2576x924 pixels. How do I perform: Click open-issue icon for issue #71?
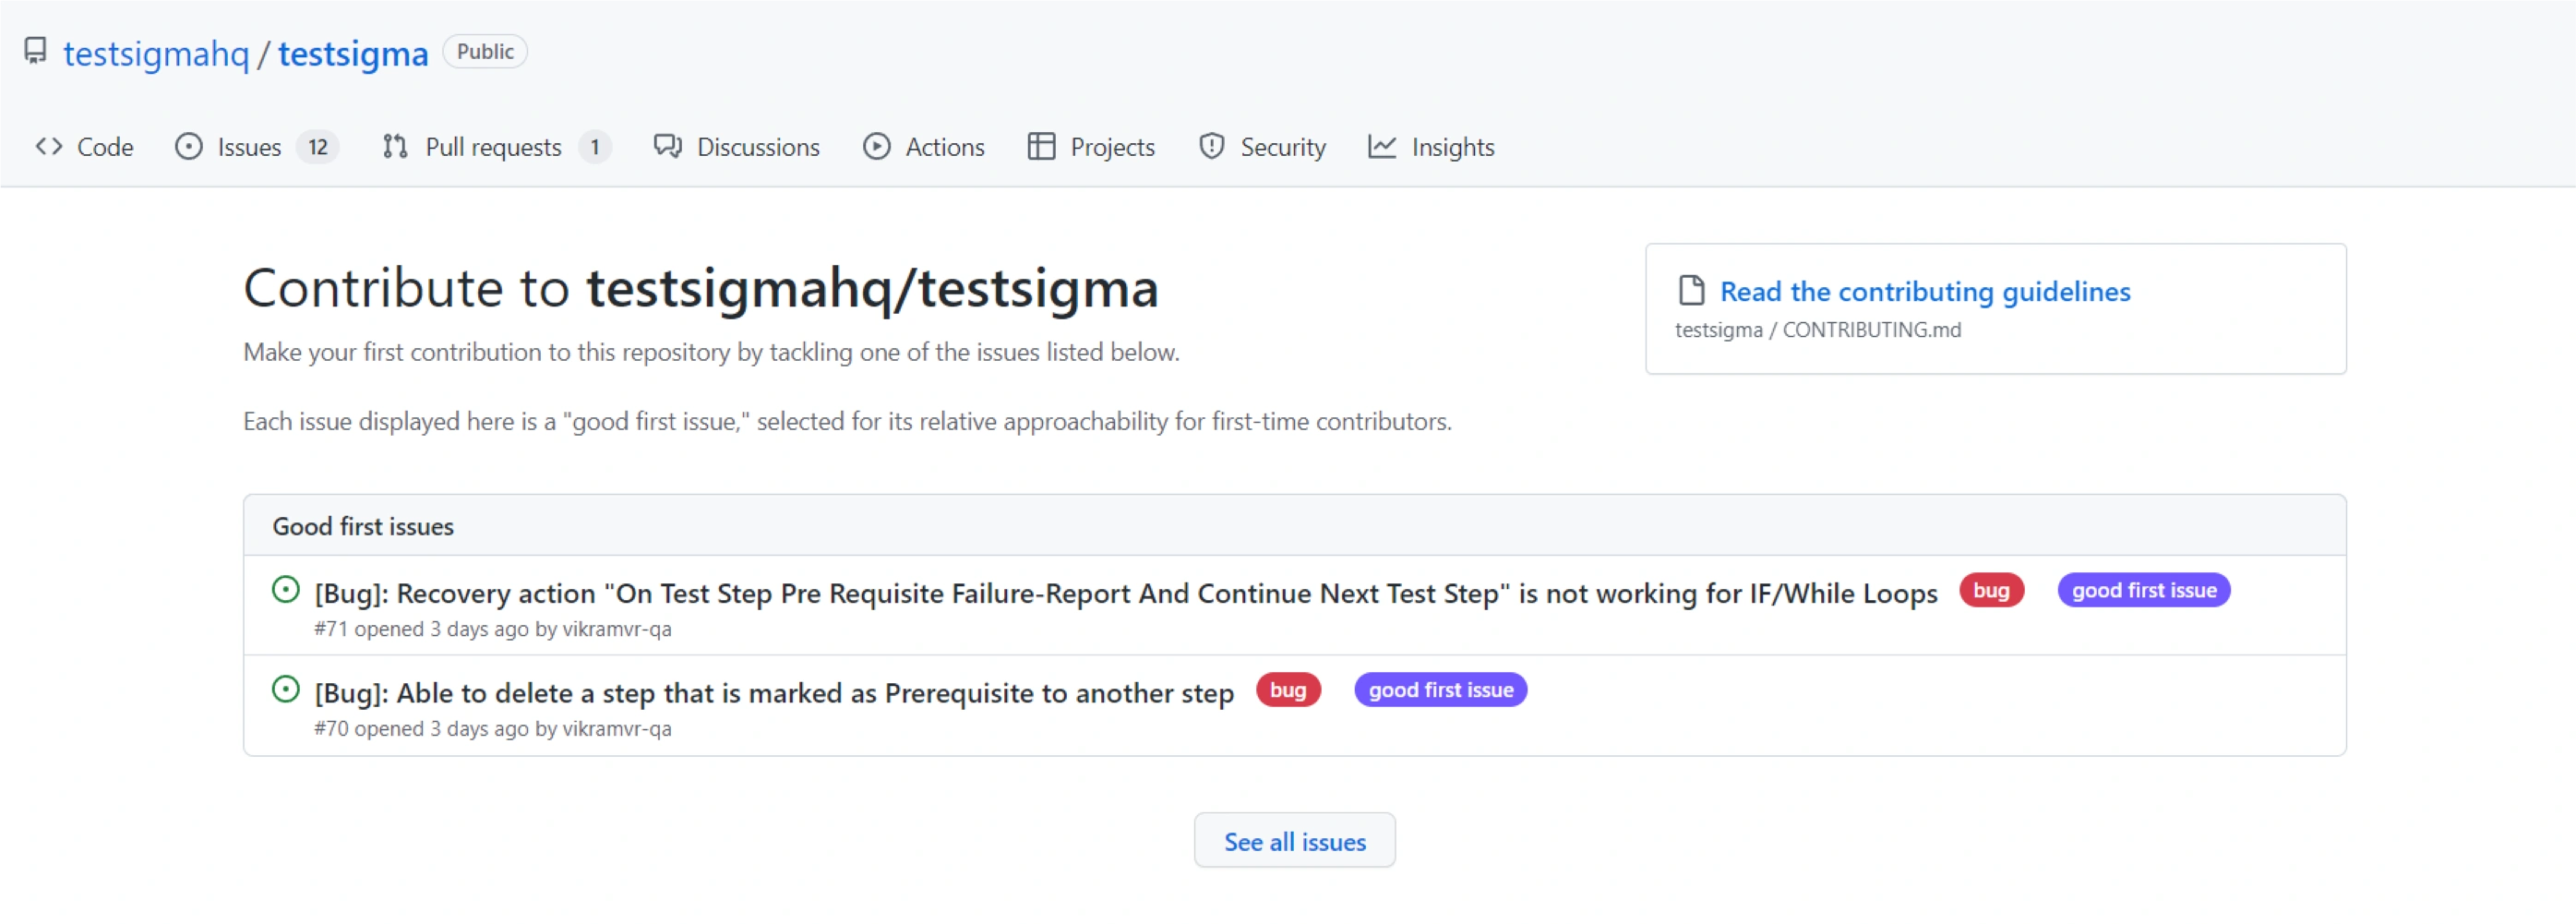click(x=286, y=590)
